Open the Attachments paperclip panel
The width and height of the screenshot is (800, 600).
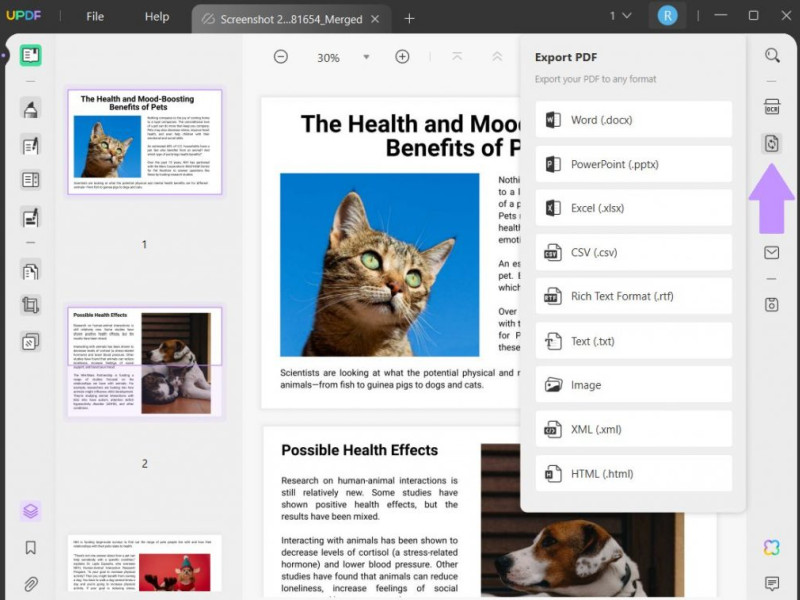coord(31,584)
